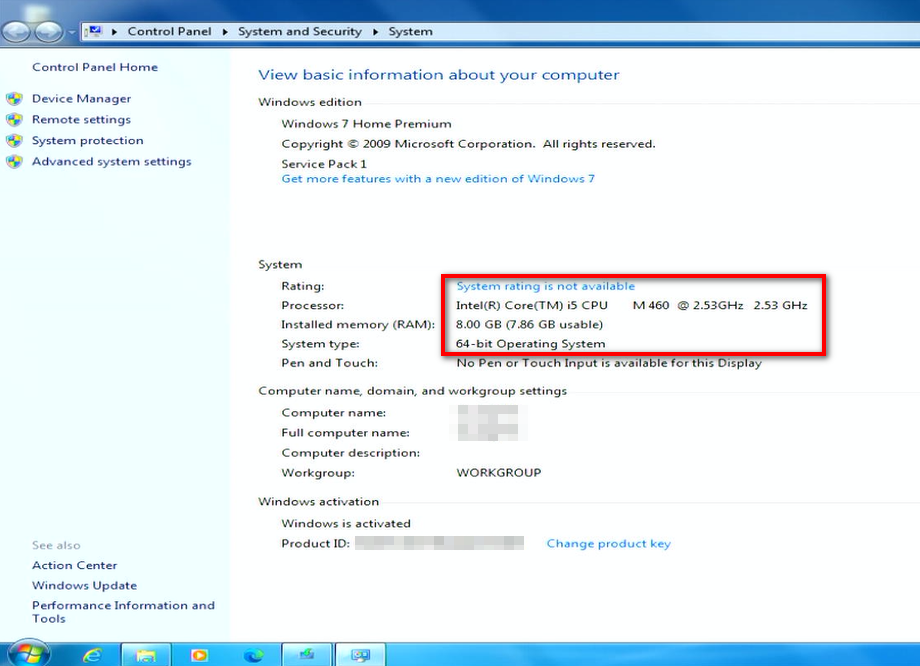Image resolution: width=920 pixels, height=666 pixels.
Task: Click the shield icon beside System protection
Action: [15, 141]
